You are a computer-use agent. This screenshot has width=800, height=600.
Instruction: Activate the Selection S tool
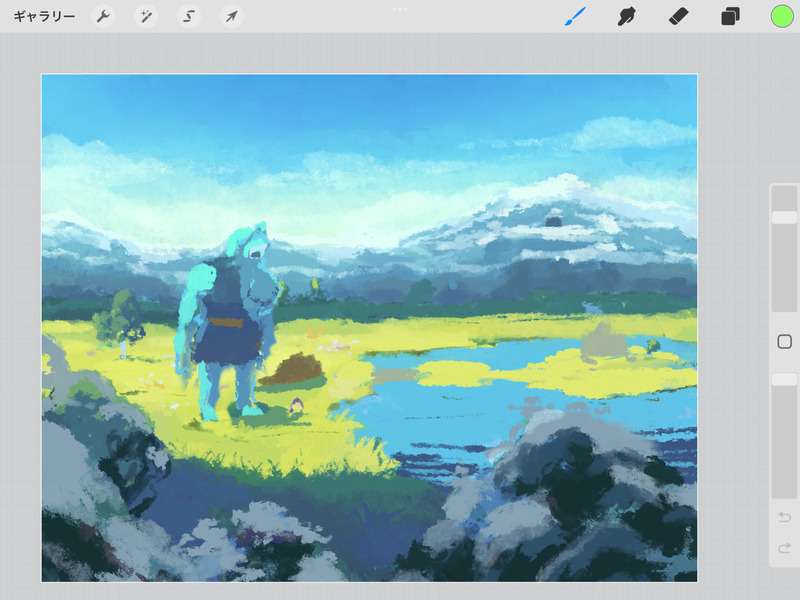[189, 16]
